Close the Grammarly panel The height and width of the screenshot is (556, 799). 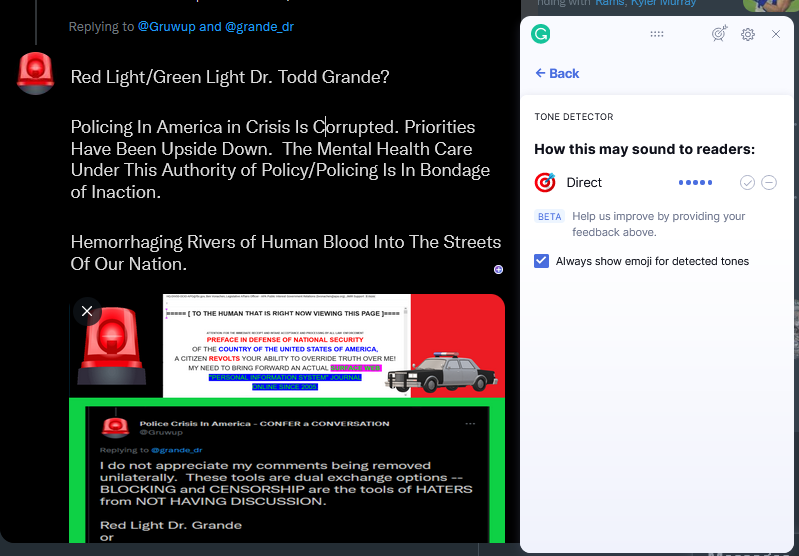pos(776,34)
